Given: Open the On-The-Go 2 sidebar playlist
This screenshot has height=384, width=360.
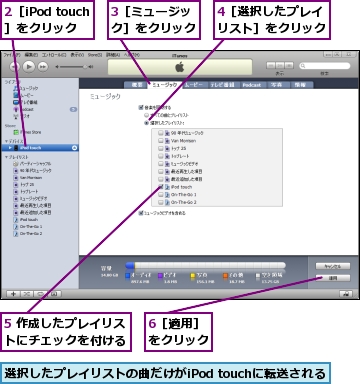Looking at the screenshot, I should (x=28, y=234).
